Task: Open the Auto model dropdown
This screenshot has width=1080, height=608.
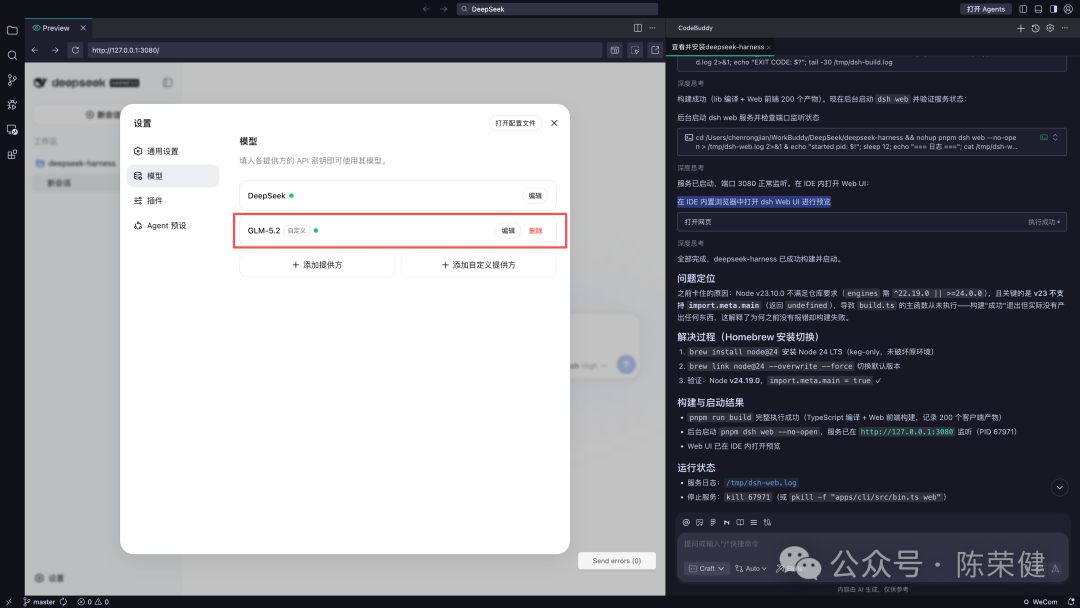Action: 751,569
